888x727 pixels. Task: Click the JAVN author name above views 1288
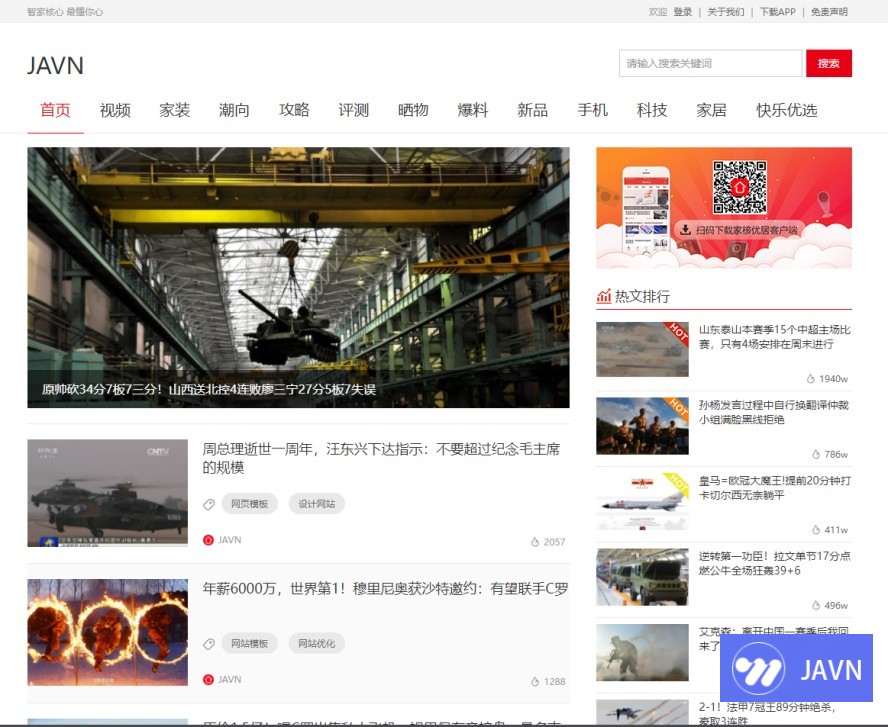point(230,680)
